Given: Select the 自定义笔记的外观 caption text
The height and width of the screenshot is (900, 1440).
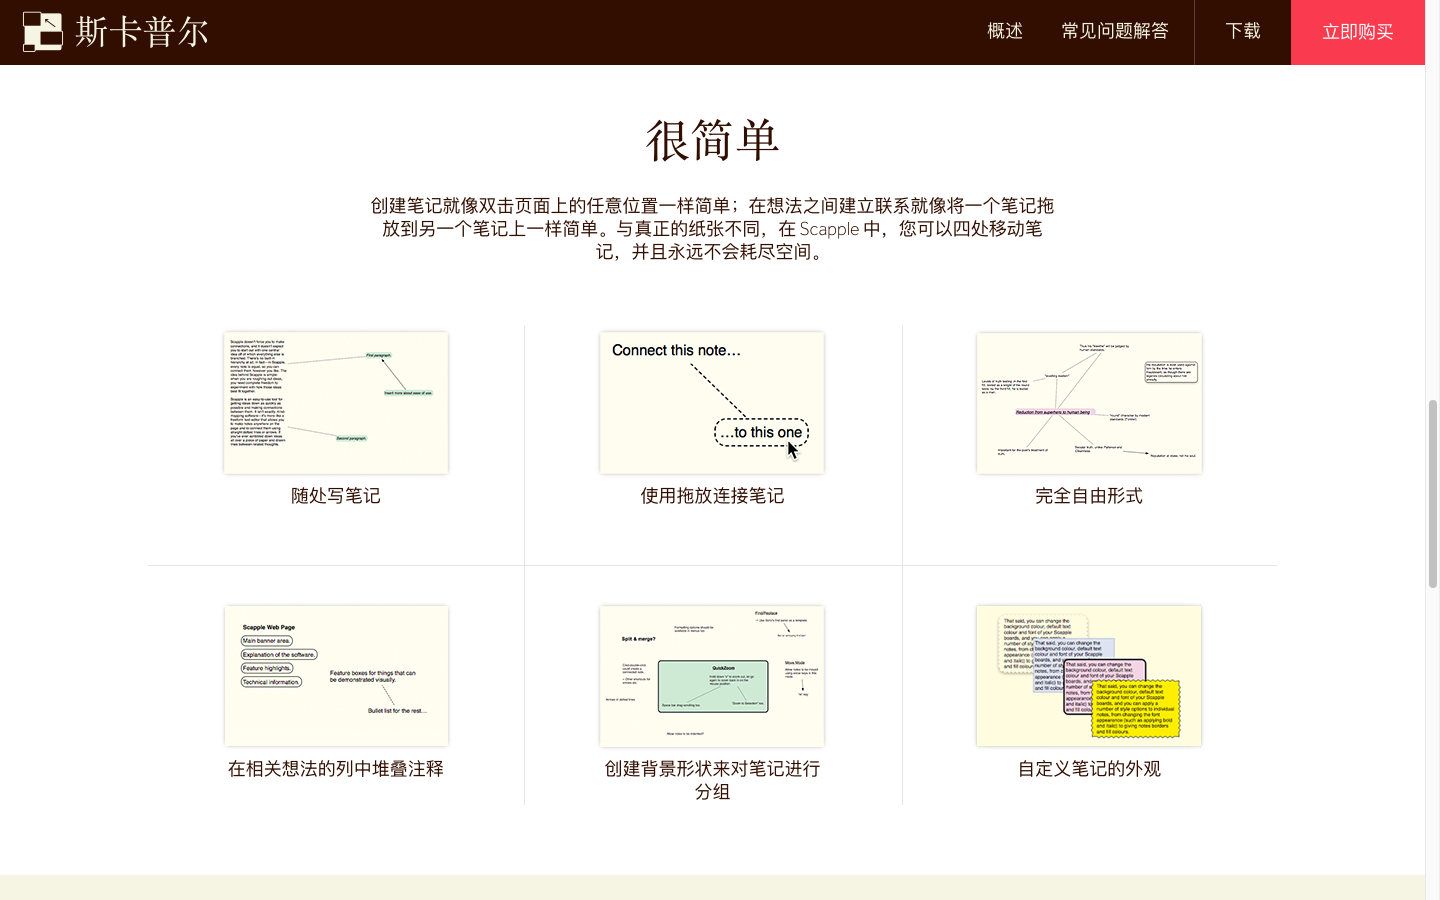Looking at the screenshot, I should click(1089, 768).
